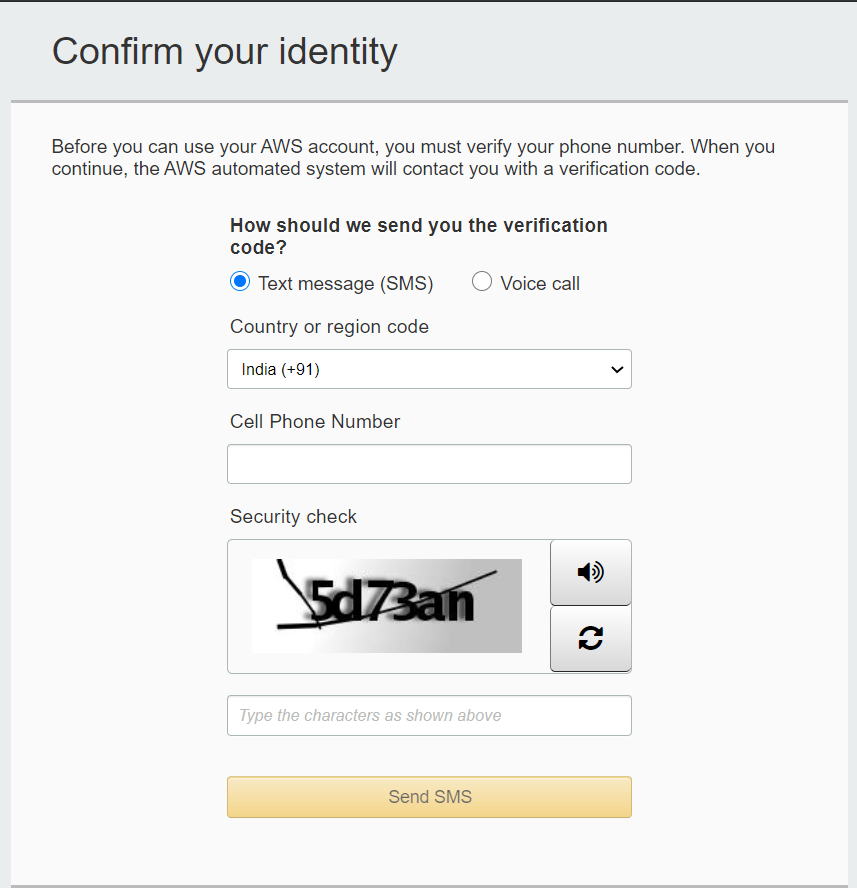The image size is (857, 888).
Task: Select the Text message (SMS) option
Action: [239, 281]
